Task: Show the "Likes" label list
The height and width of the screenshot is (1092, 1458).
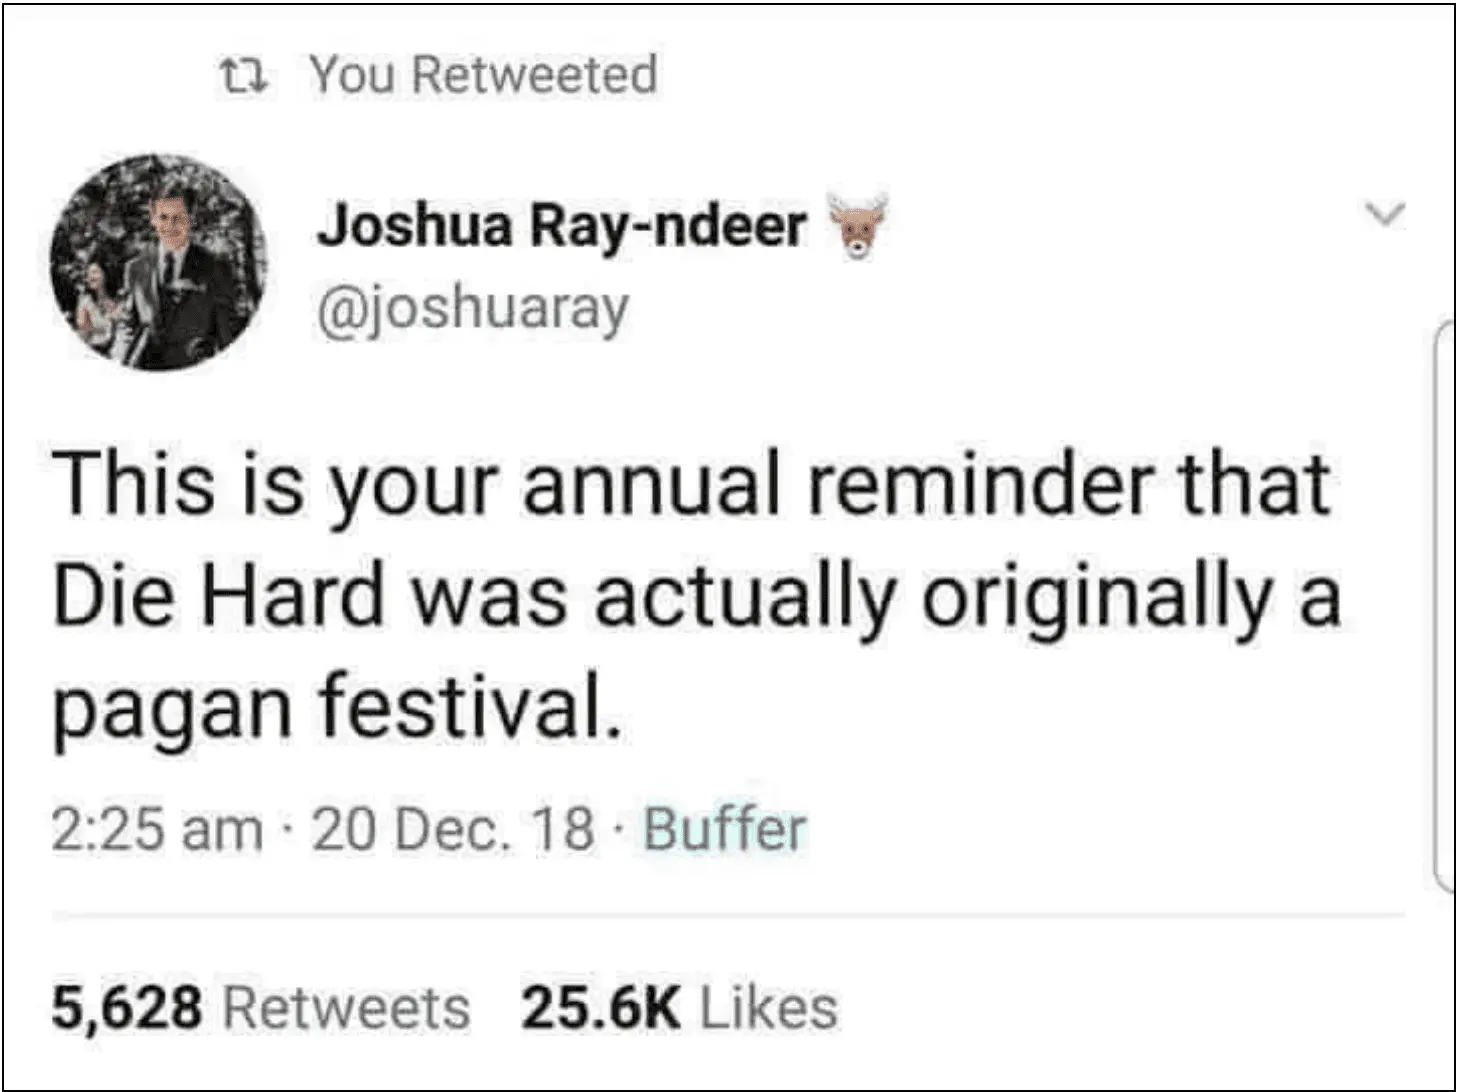Action: 768,1007
